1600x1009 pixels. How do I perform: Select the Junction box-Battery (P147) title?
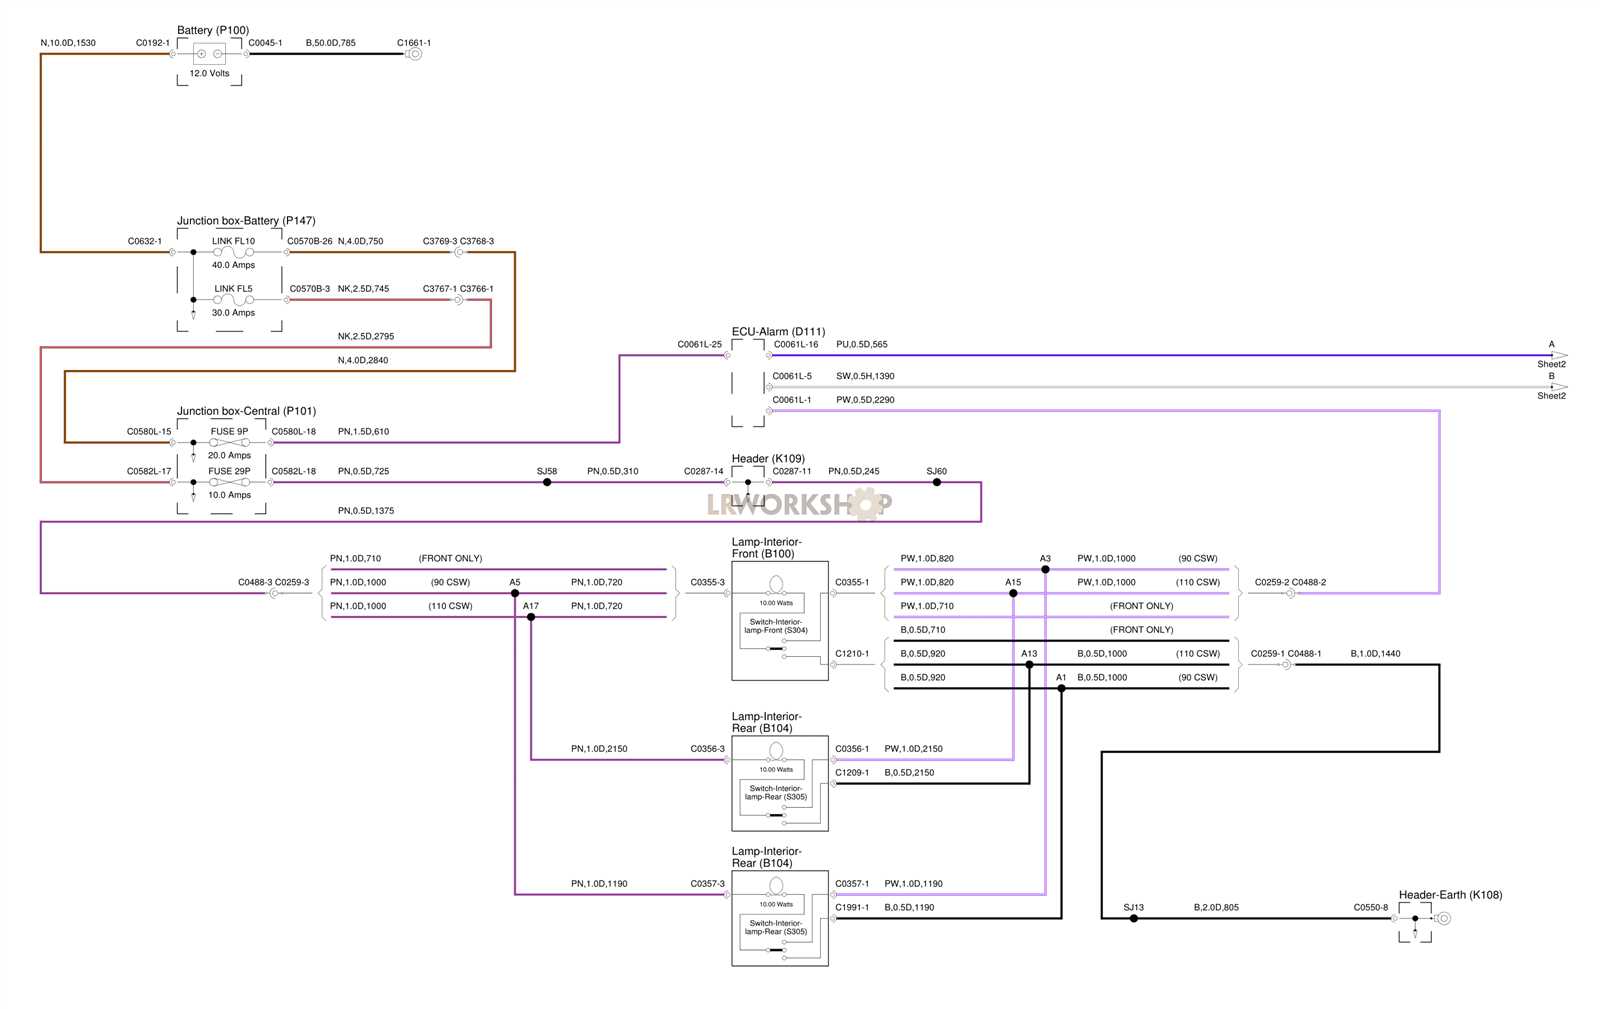(246, 220)
